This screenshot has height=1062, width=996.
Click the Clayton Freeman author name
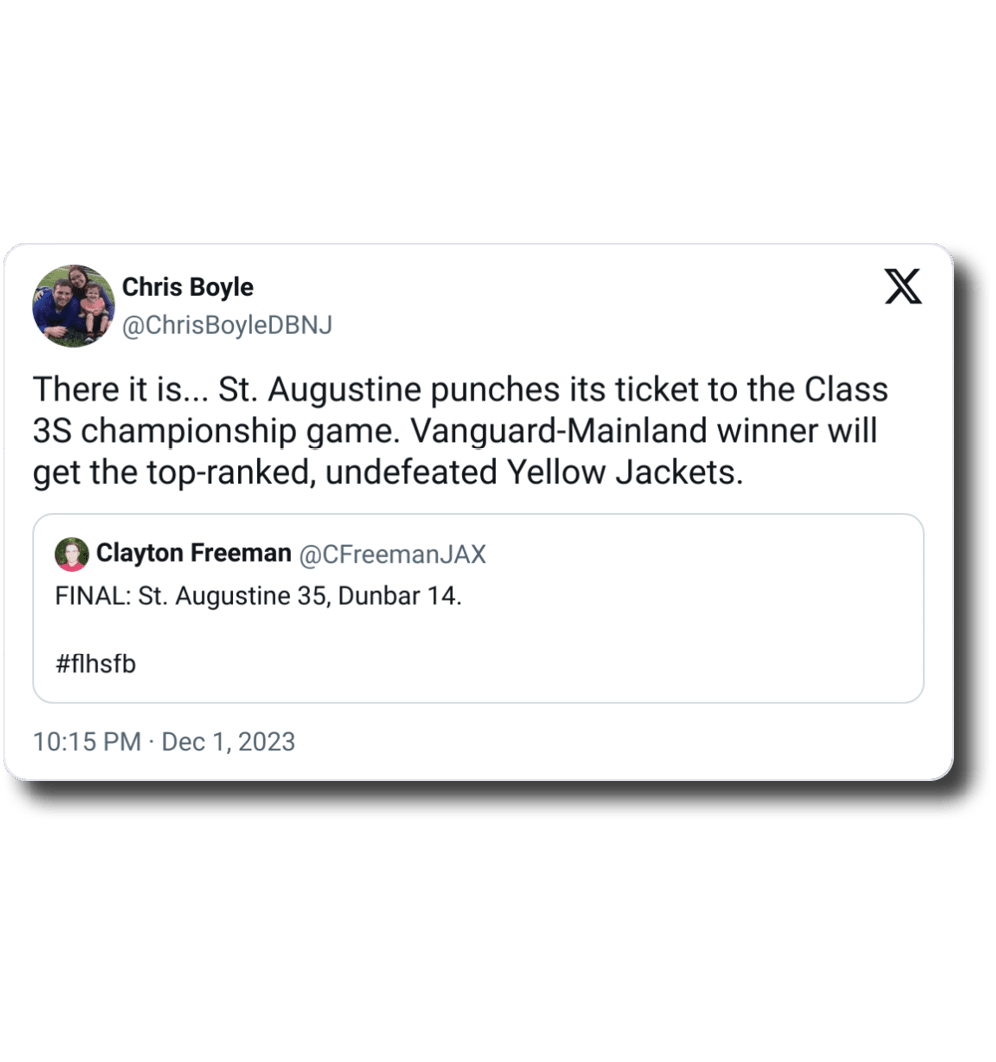tap(194, 553)
